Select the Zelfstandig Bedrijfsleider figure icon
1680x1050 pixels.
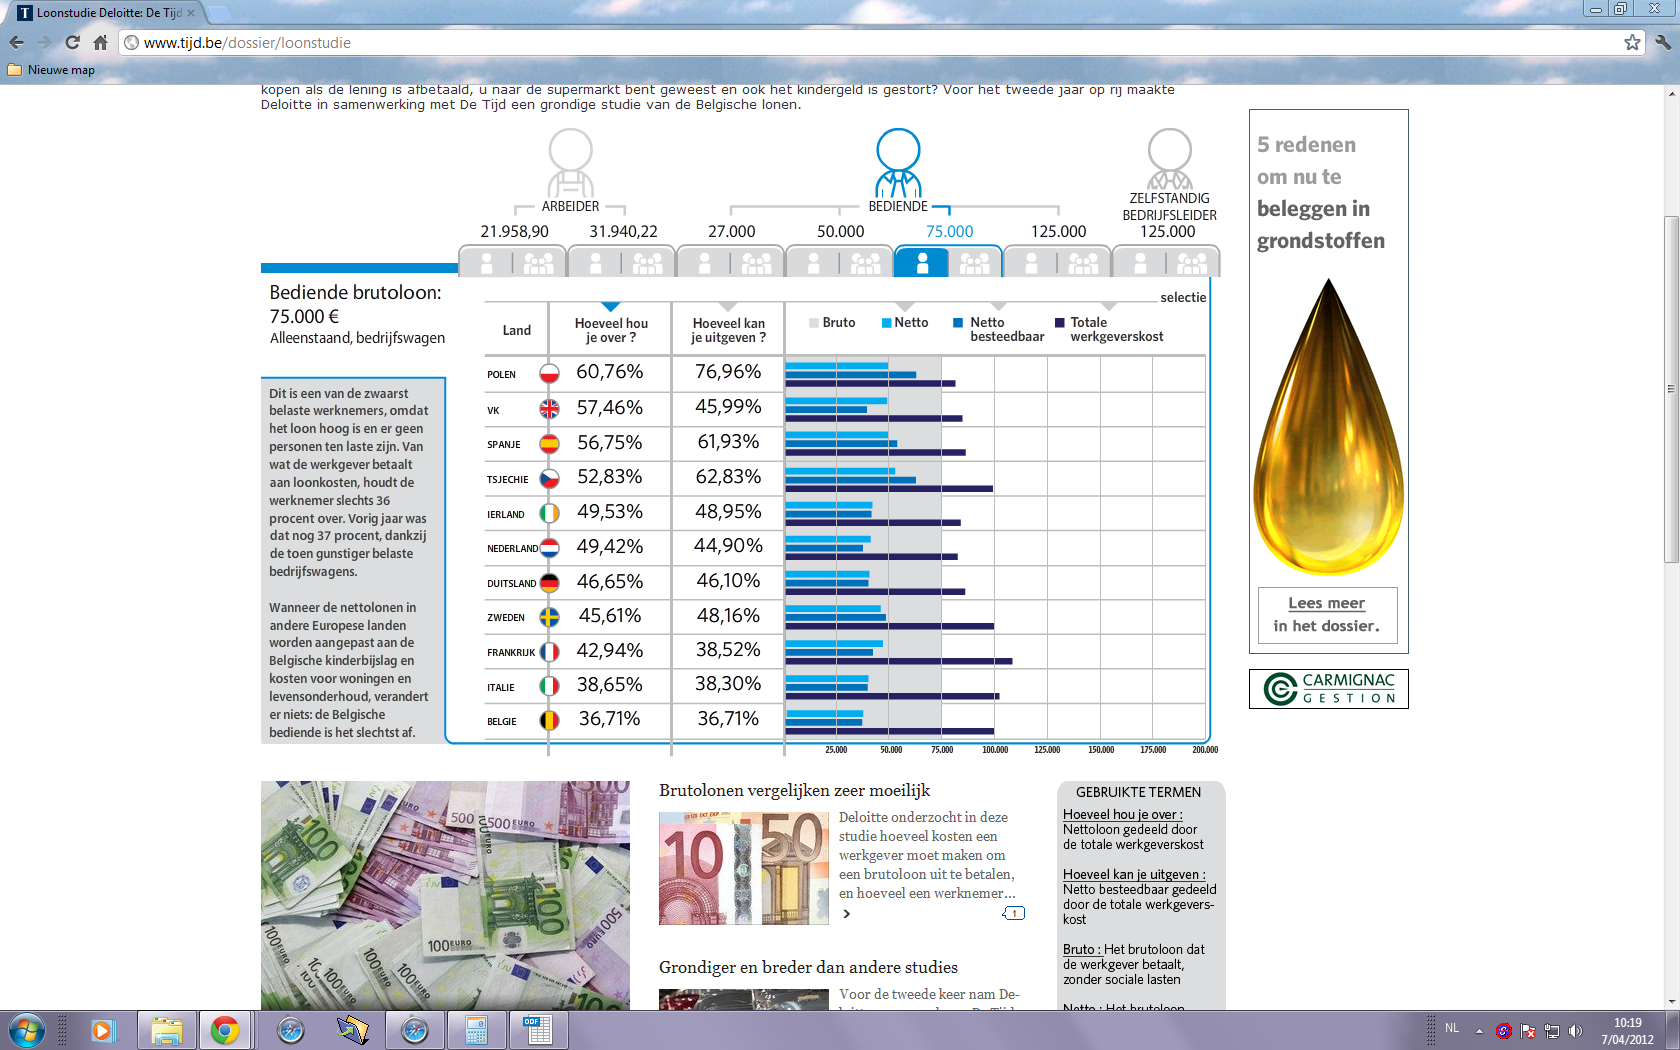click(x=1169, y=159)
